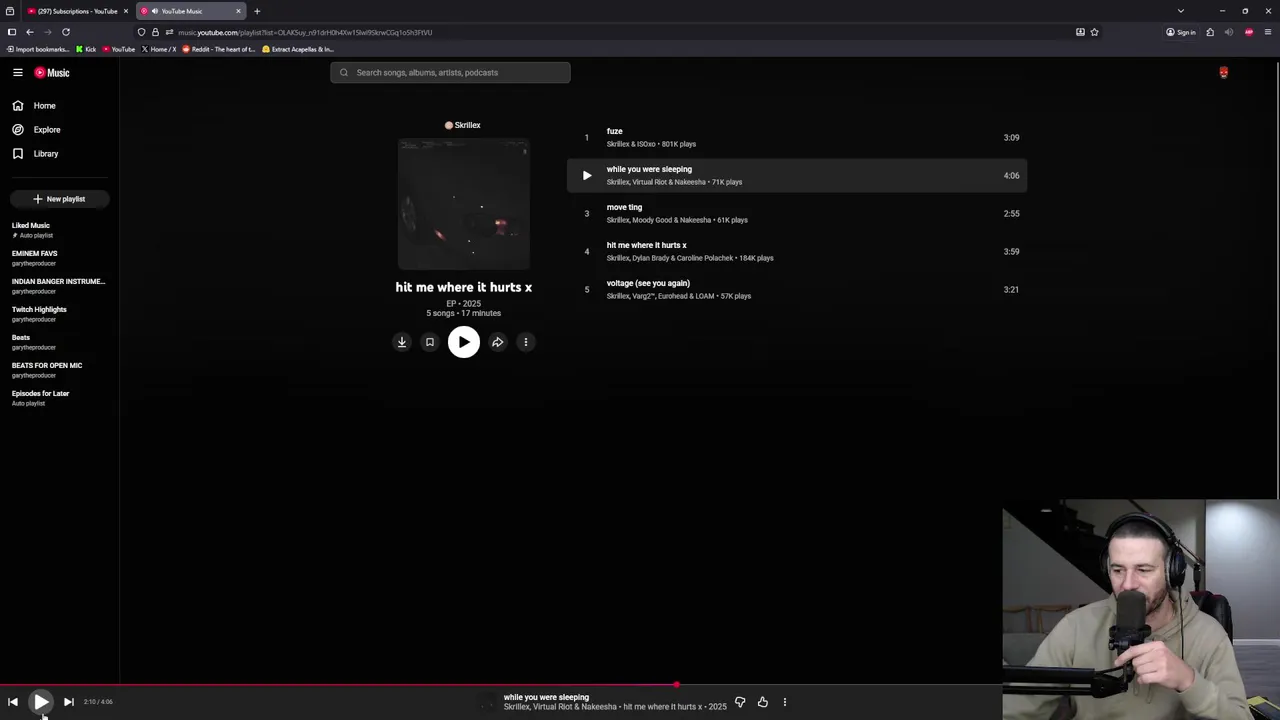The height and width of the screenshot is (720, 1280).
Task: Open album more options three dots
Action: tap(526, 342)
